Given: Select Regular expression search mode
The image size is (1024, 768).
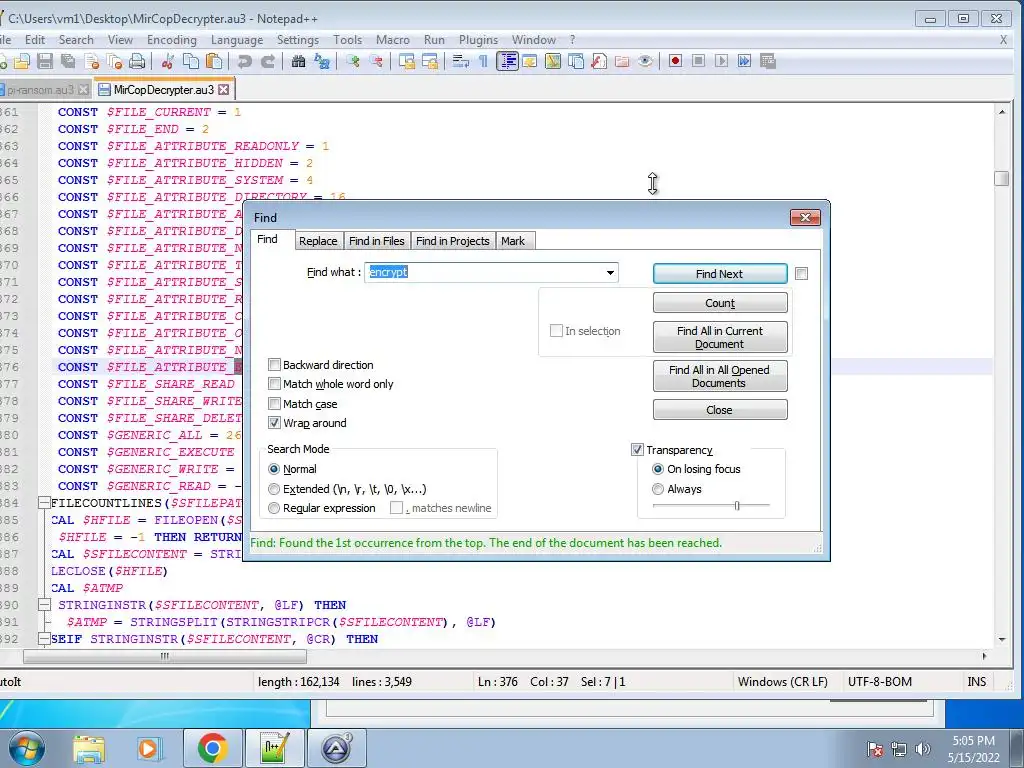Looking at the screenshot, I should pyautogui.click(x=274, y=507).
